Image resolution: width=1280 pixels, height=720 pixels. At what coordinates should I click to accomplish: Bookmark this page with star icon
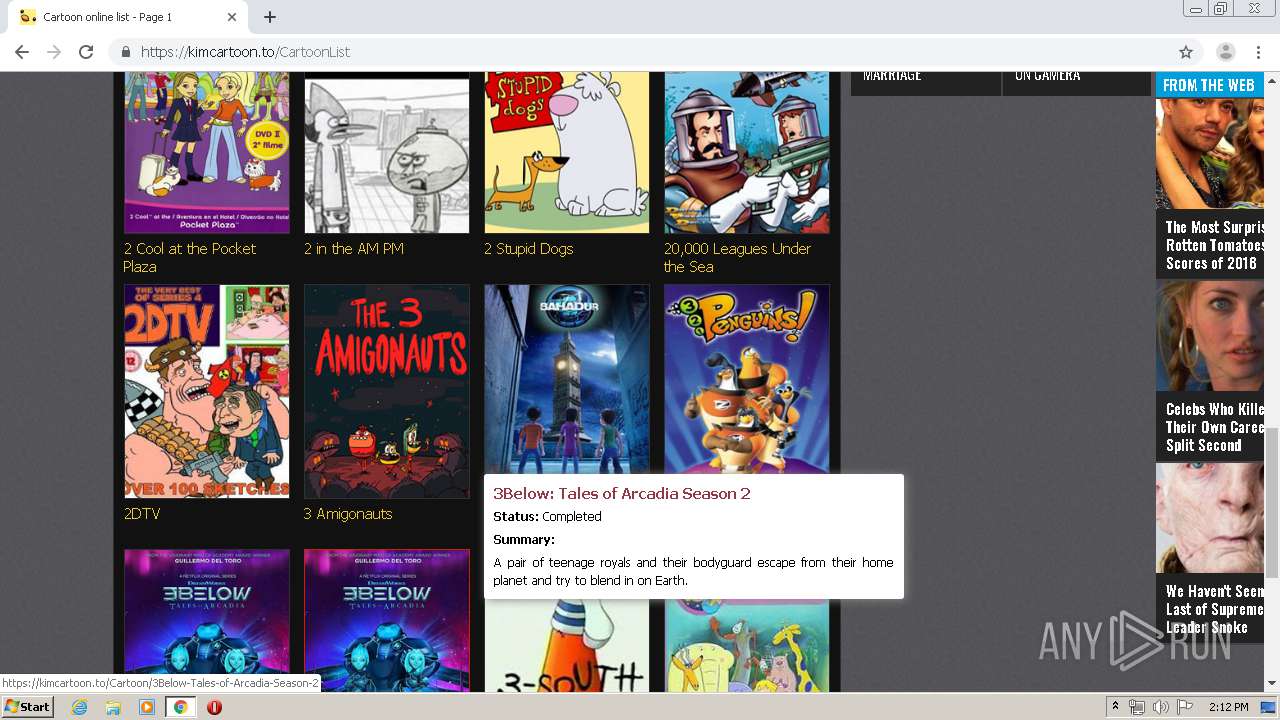point(1186,52)
